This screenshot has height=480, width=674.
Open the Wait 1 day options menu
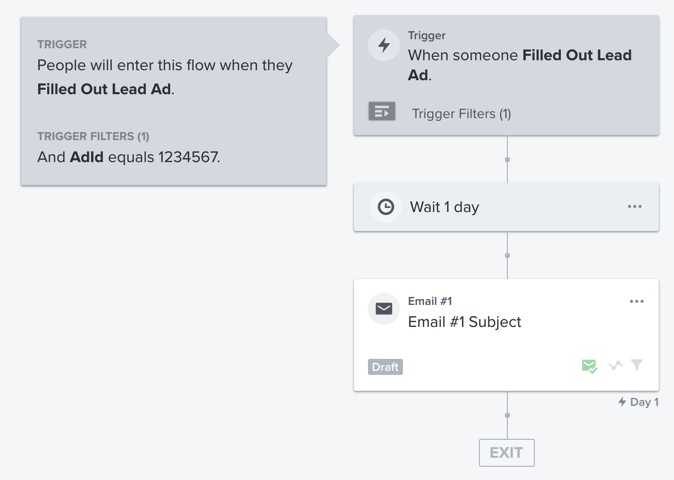point(635,207)
